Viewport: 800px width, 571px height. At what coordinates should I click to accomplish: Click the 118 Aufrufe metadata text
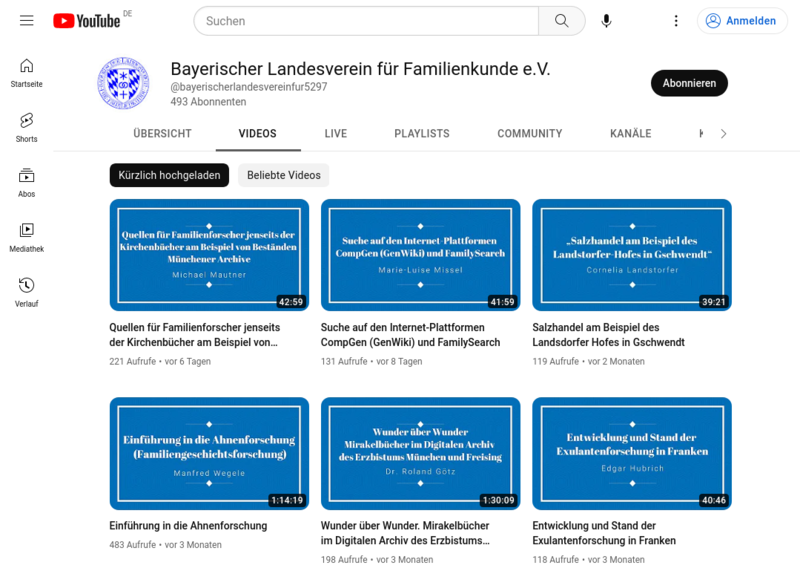(556, 559)
